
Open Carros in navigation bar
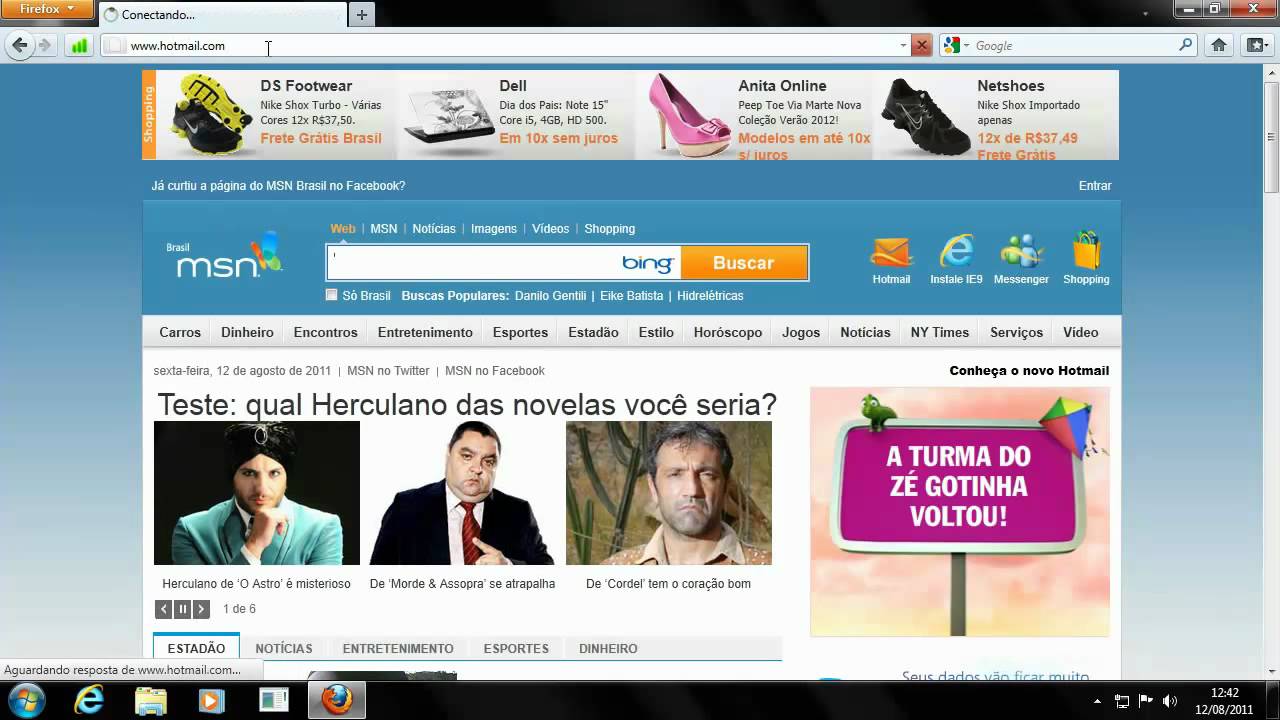(180, 332)
